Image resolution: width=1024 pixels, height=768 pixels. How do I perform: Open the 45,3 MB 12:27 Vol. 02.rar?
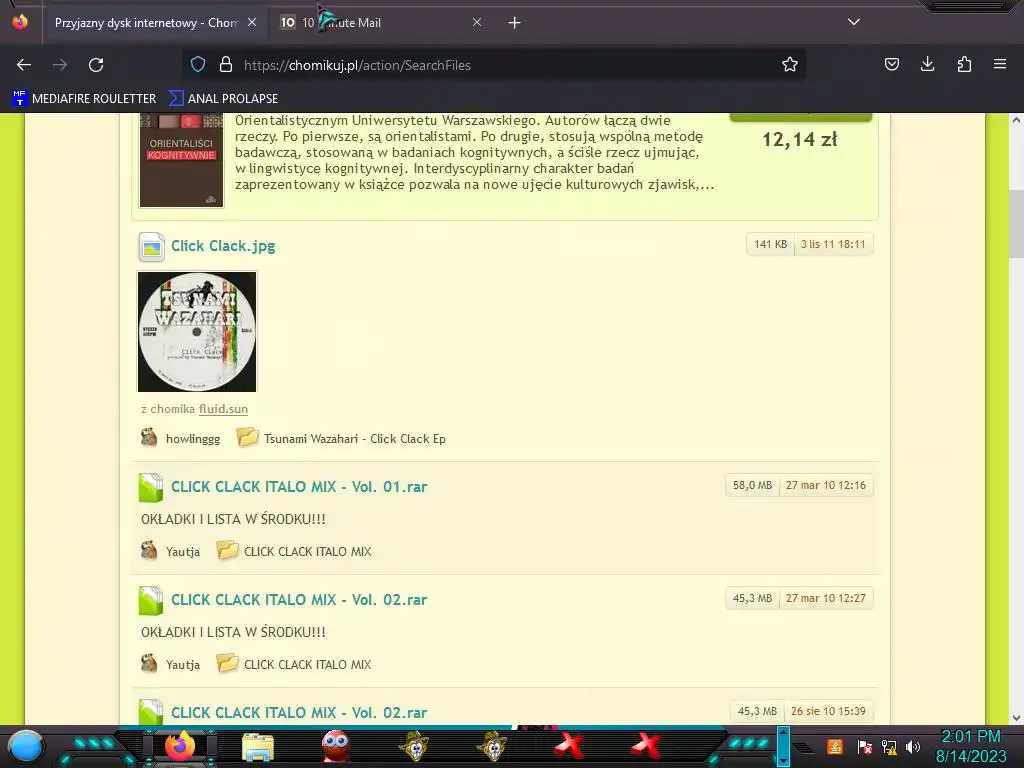(x=299, y=600)
